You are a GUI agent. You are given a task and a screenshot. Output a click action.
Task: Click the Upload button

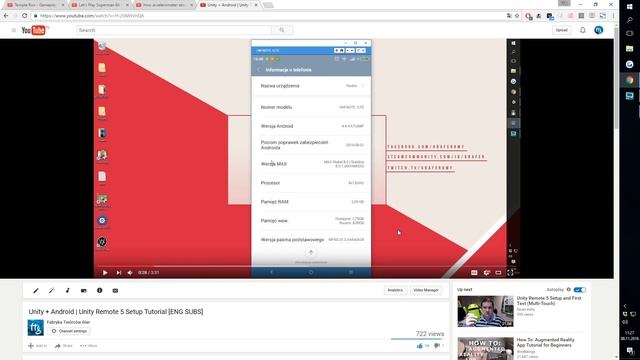pos(562,30)
